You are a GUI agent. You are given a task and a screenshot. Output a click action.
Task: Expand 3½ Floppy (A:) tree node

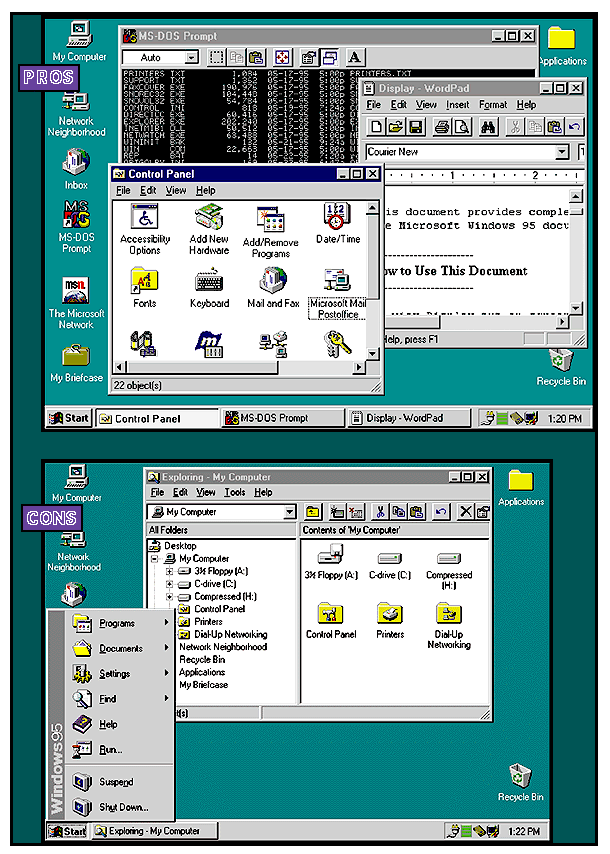click(169, 571)
